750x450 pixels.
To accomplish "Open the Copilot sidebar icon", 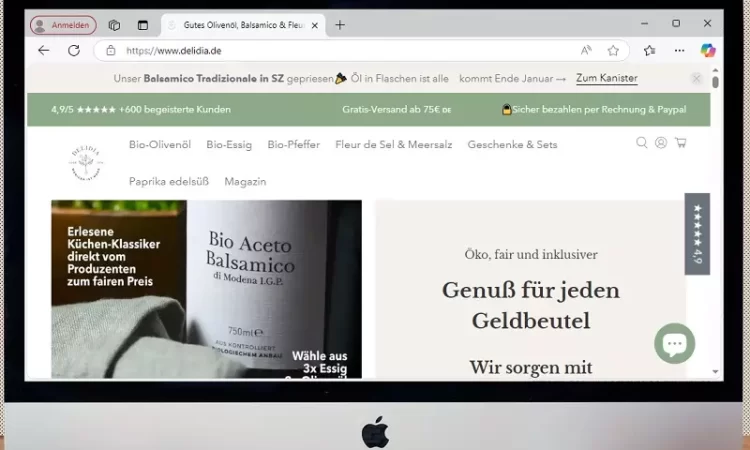I will click(708, 50).
